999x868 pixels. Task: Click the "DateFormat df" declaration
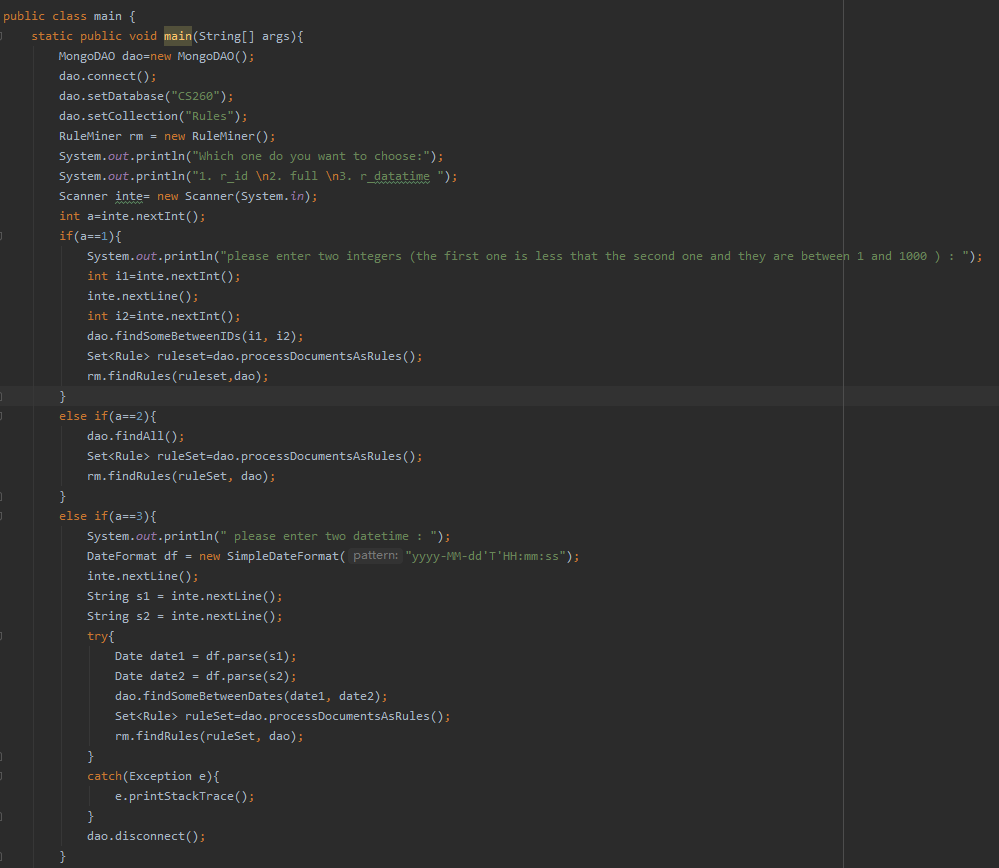[x=132, y=556]
